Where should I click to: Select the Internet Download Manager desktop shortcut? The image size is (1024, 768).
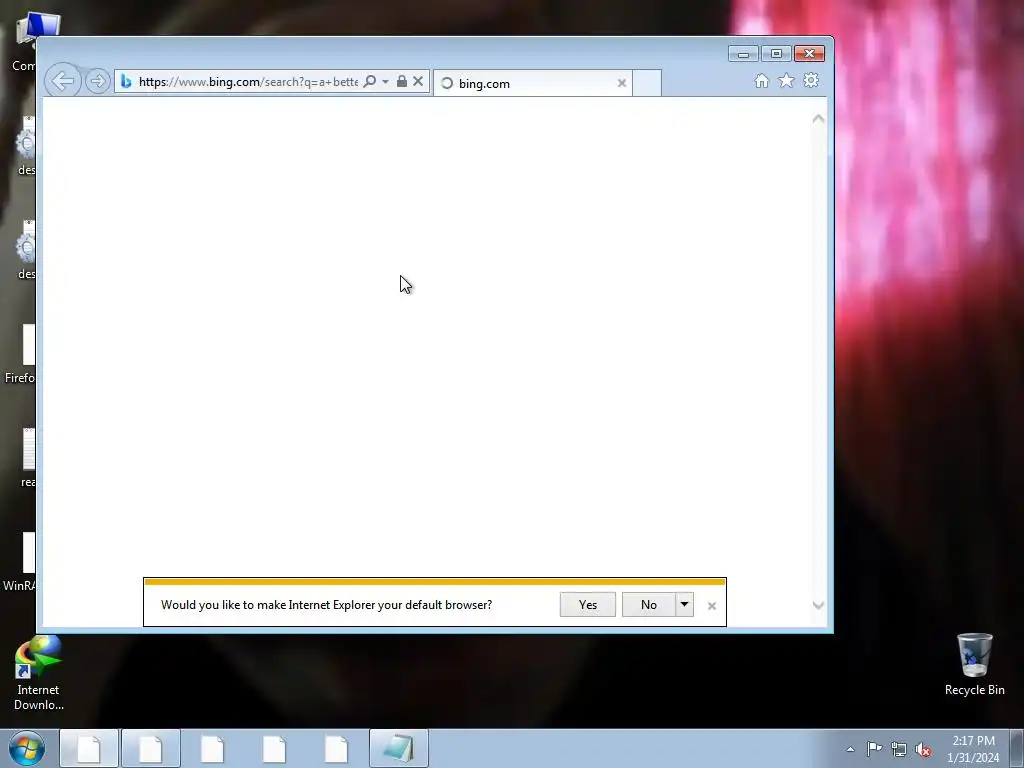[x=38, y=674]
